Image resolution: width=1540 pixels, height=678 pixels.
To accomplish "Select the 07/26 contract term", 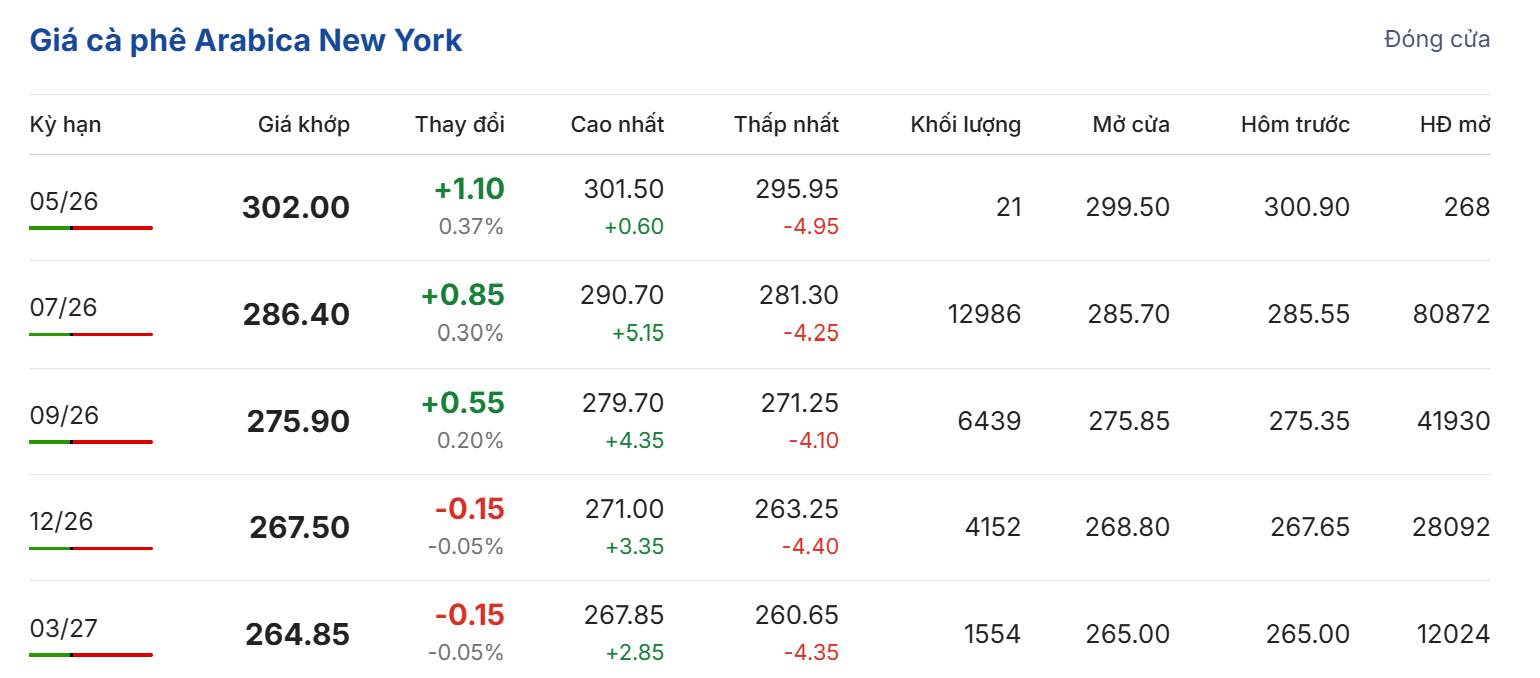I will (x=64, y=307).
